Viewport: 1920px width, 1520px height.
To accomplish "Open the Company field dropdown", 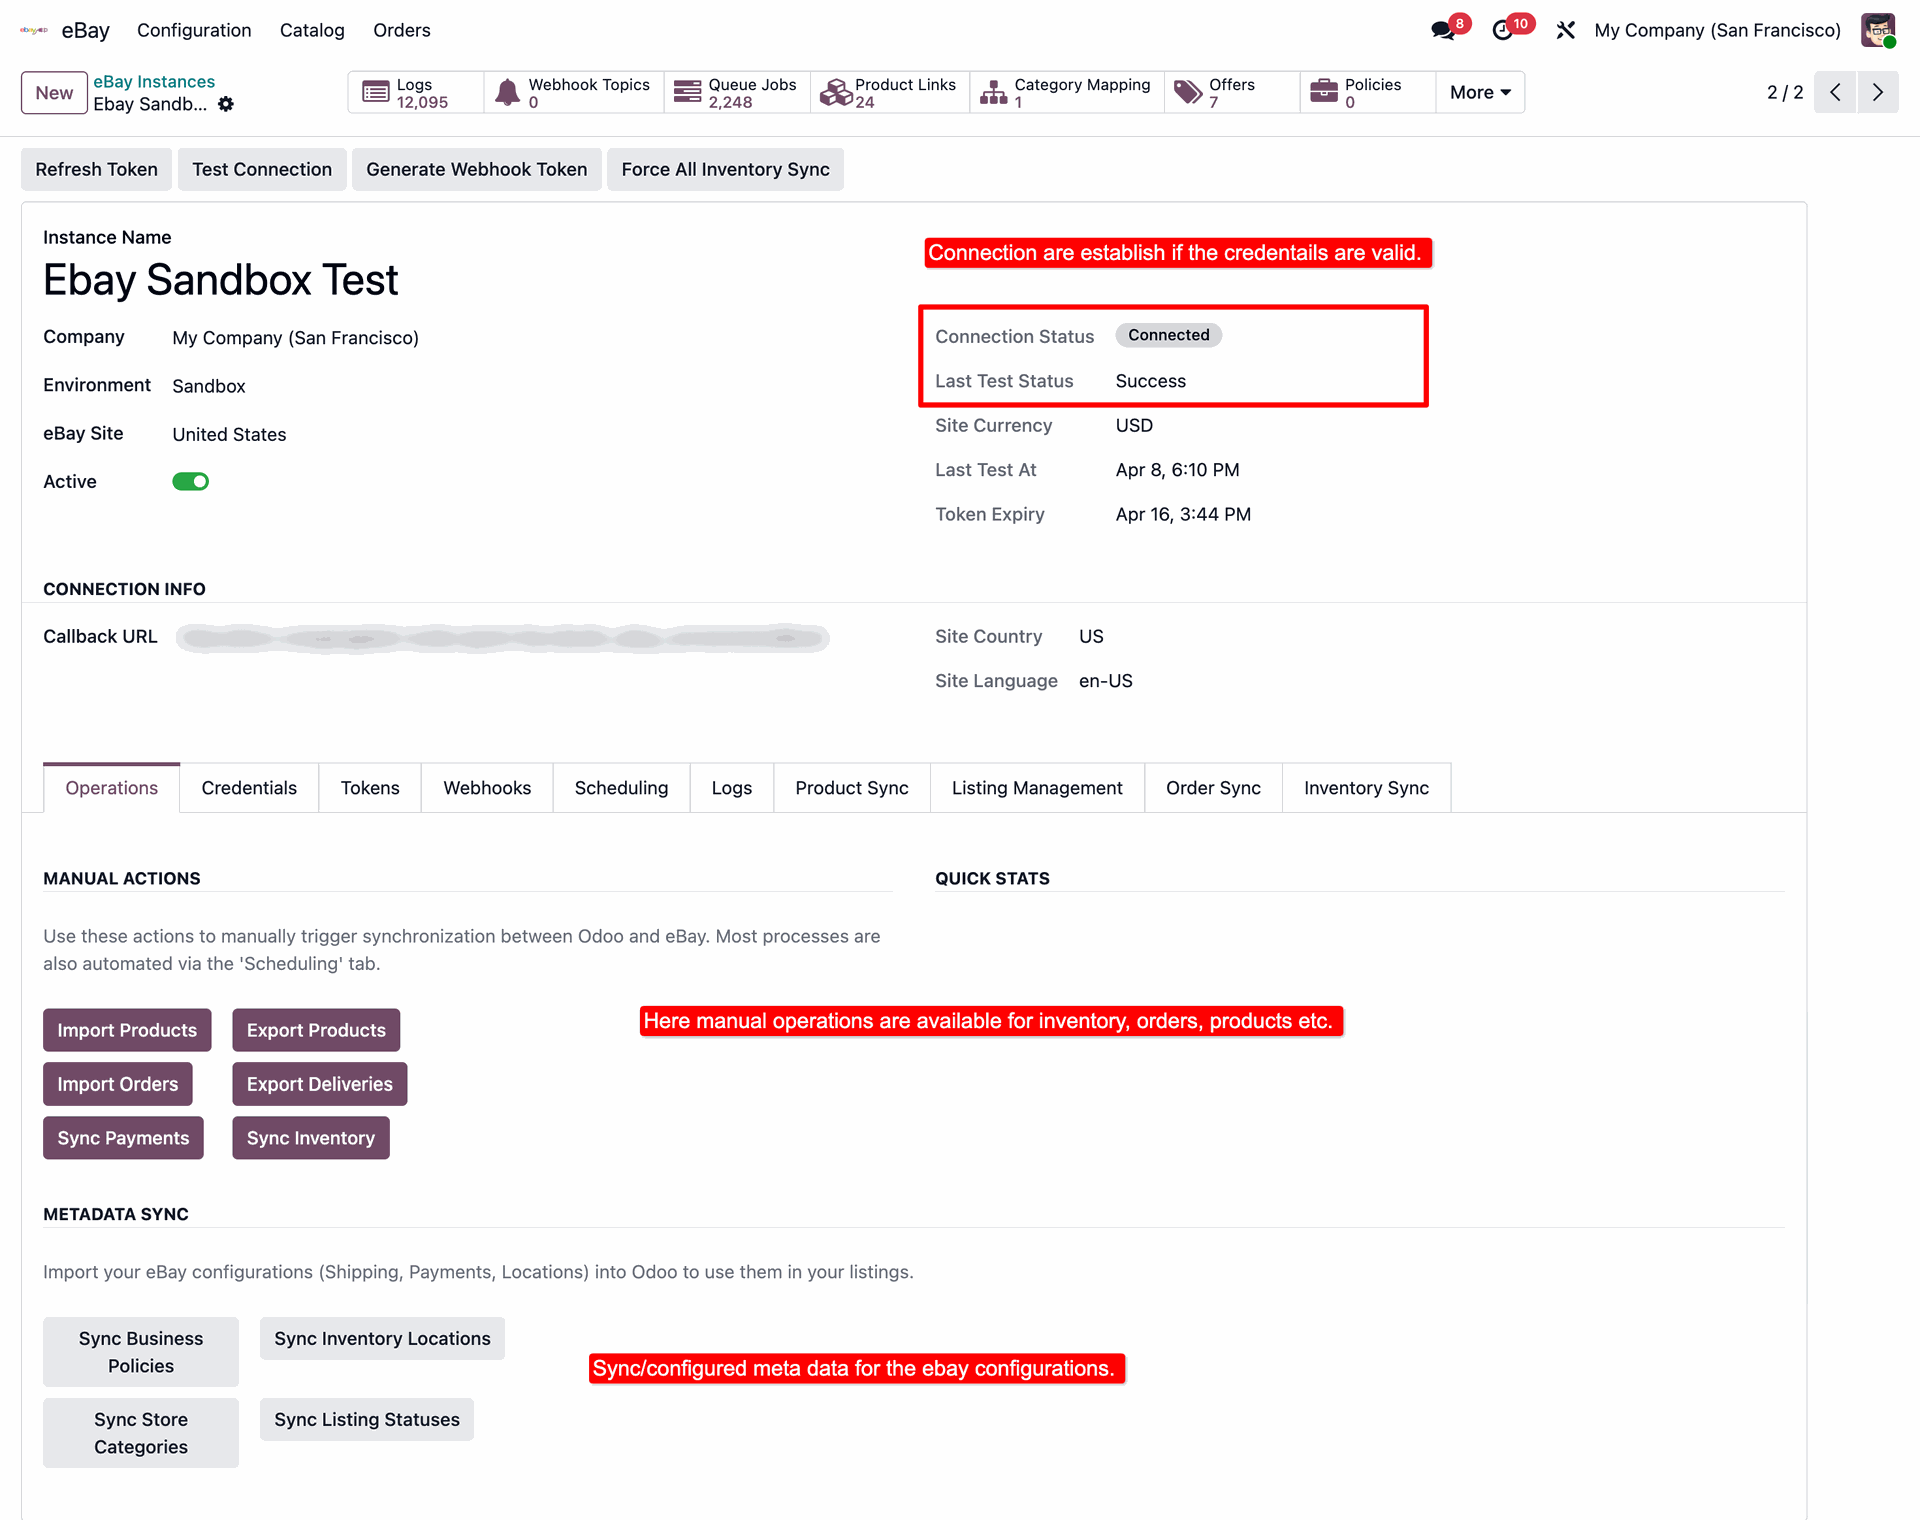I will [295, 338].
